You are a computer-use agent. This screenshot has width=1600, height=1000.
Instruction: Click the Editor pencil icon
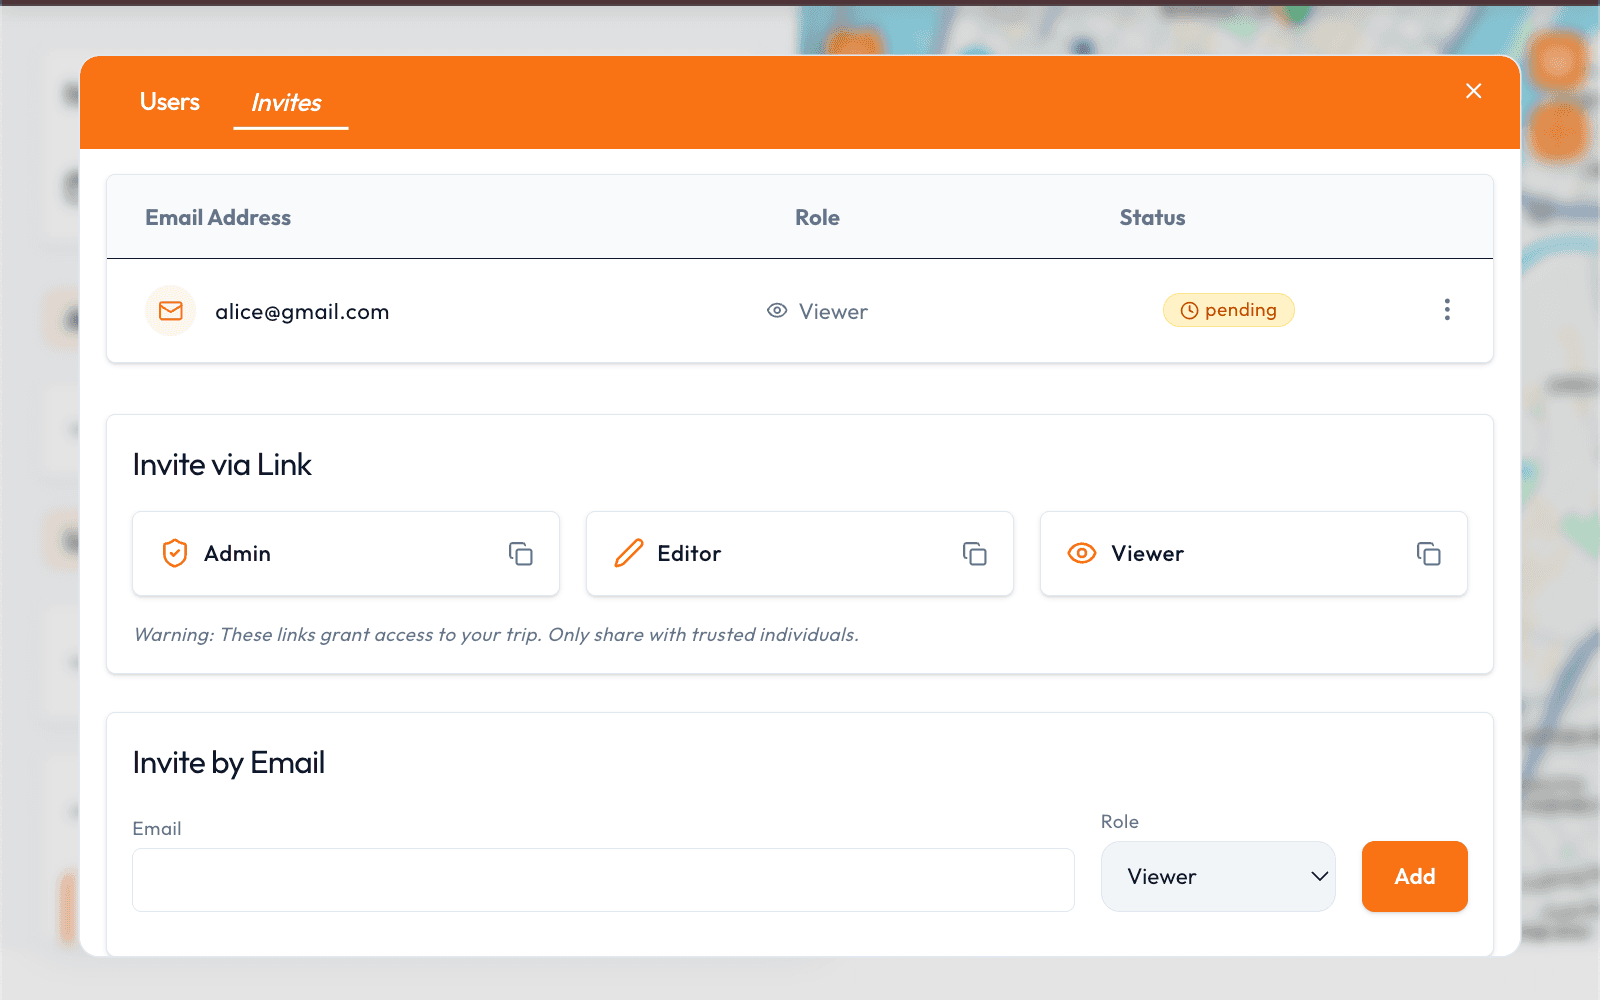(629, 553)
